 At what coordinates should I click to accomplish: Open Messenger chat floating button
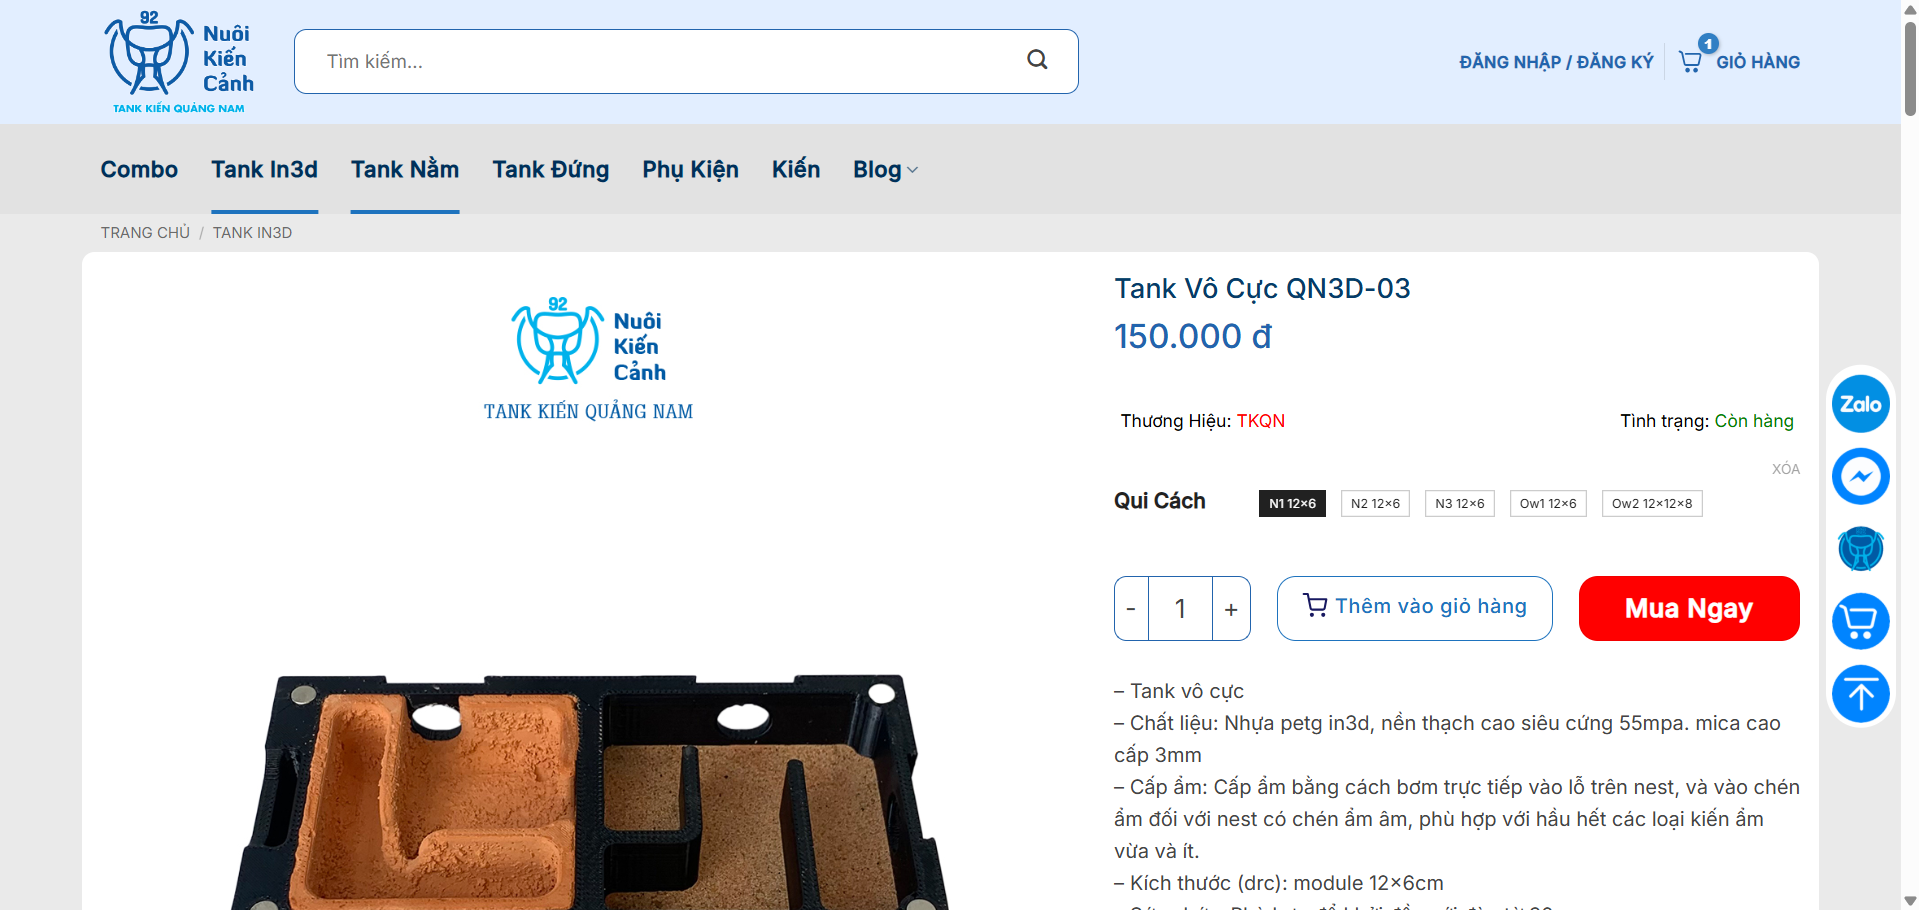1860,476
